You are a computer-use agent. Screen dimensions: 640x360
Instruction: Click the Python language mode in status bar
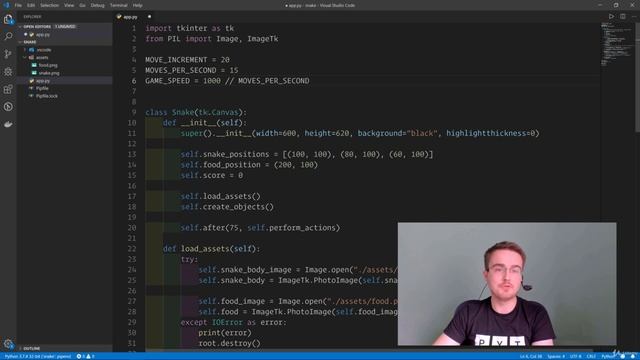(x=607, y=356)
